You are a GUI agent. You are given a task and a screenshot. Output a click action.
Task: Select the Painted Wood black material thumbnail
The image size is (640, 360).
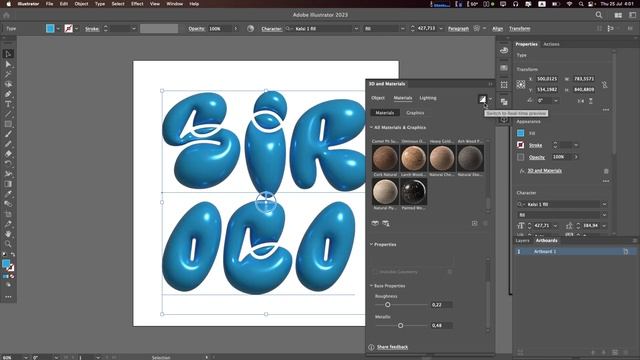[413, 191]
